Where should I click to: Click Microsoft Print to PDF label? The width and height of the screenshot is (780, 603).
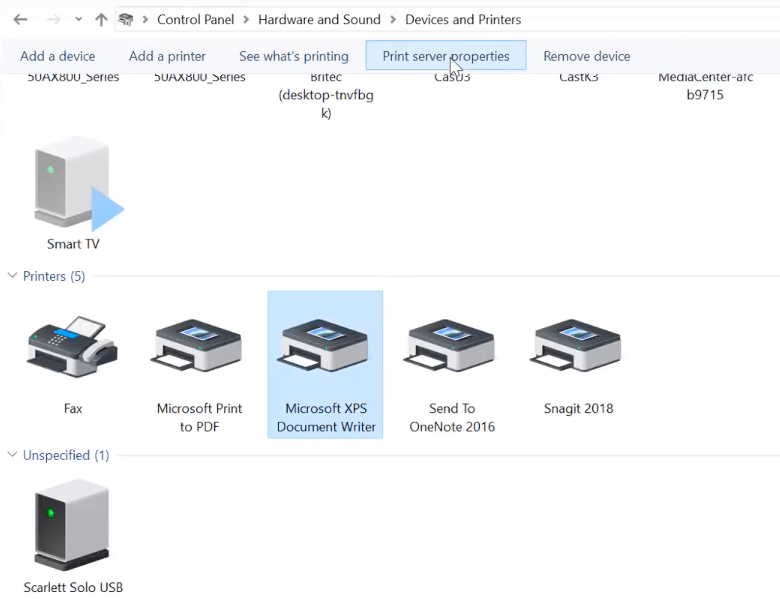(199, 417)
